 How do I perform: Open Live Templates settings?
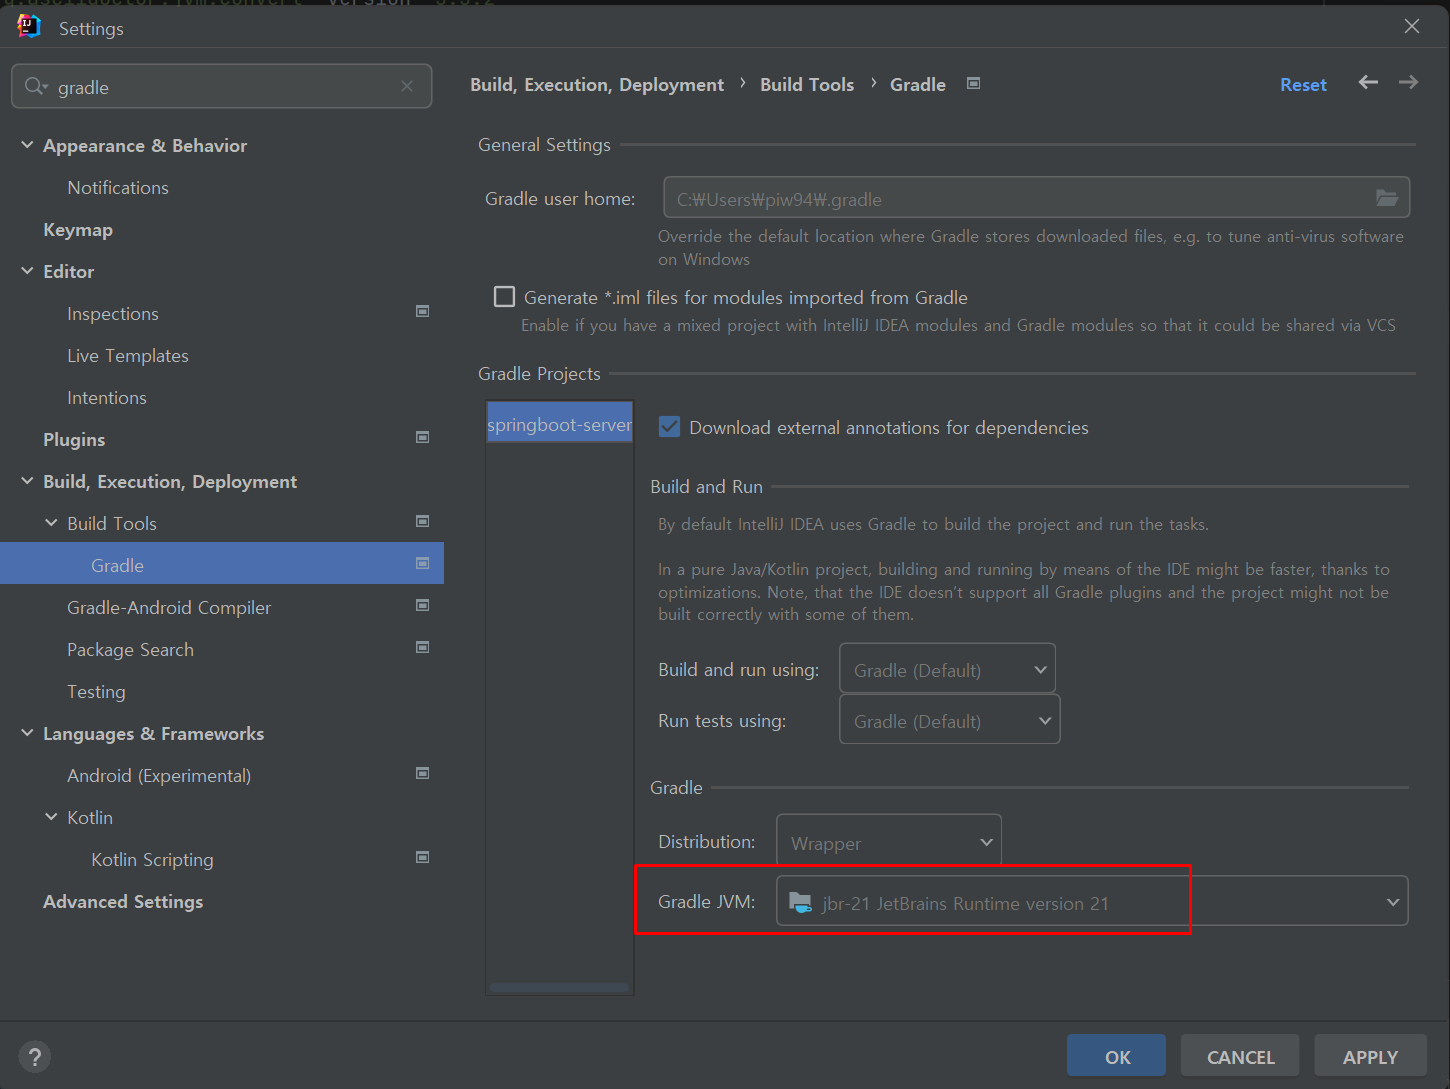pyautogui.click(x=128, y=356)
